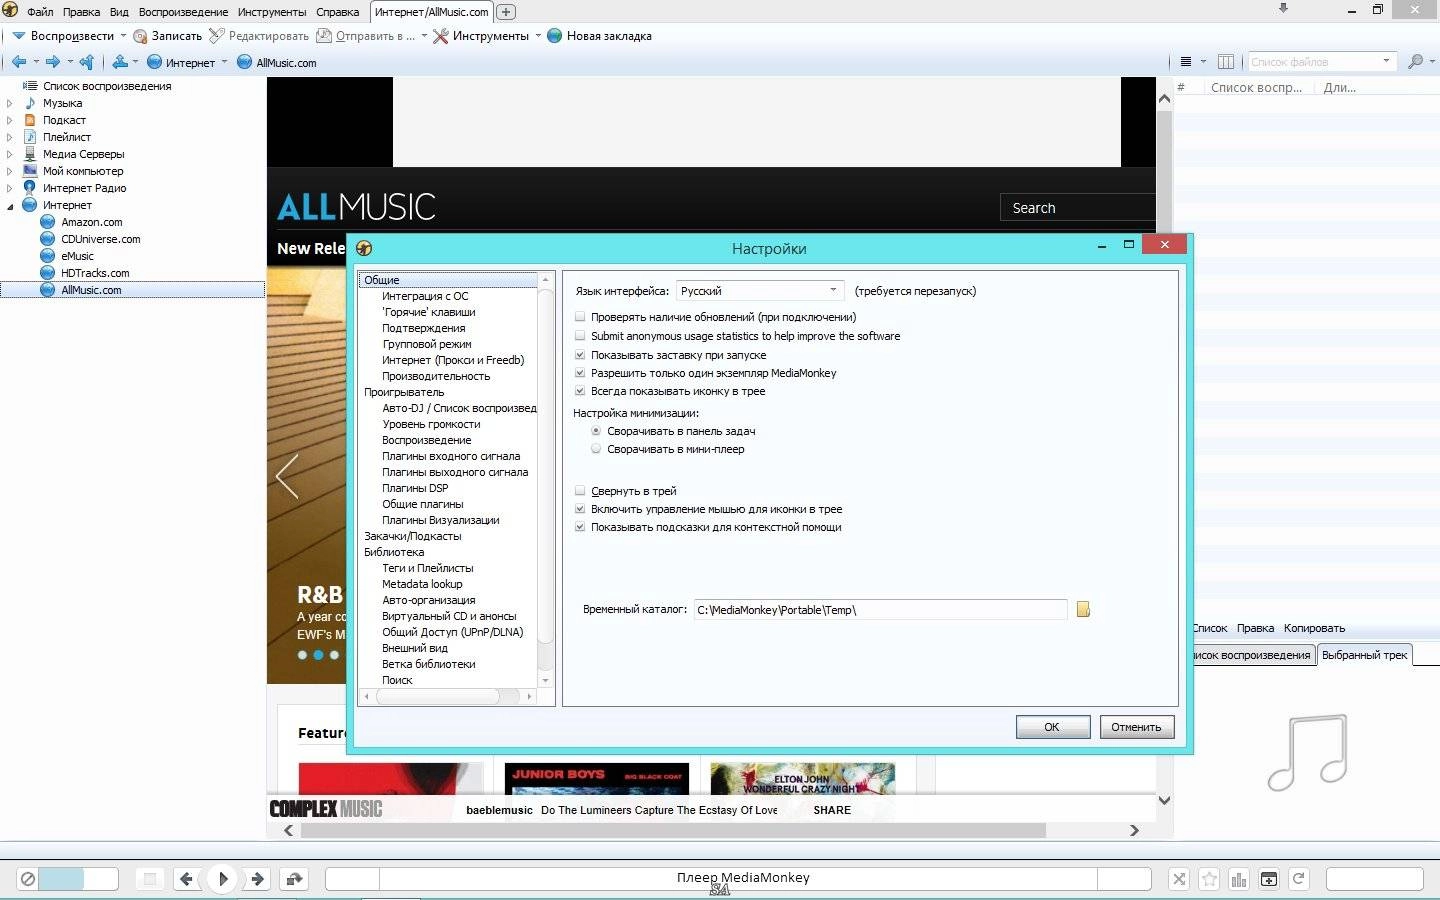The height and width of the screenshot is (900, 1440).
Task: Open the Инструменты toolbar wrench icon
Action: click(440, 36)
